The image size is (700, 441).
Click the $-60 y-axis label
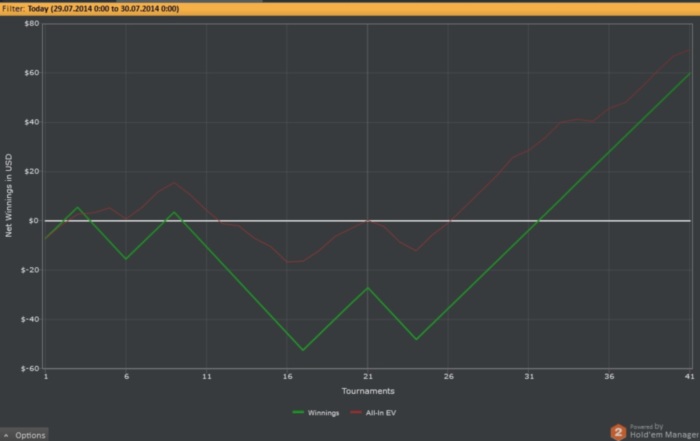coord(30,369)
